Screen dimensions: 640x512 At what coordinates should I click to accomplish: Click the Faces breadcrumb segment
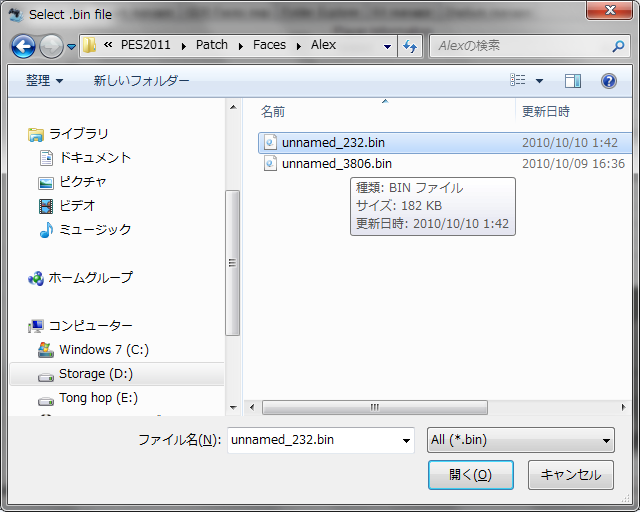click(x=269, y=45)
